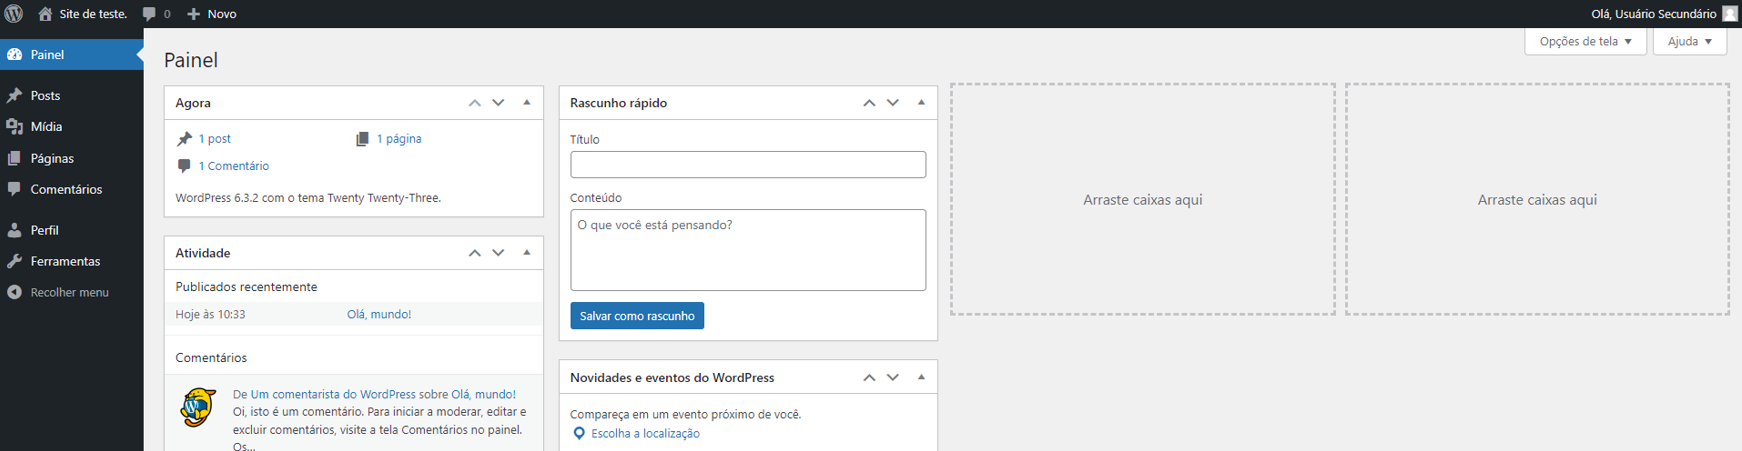Click the Ferramentas wrench icon in sidebar

click(15, 261)
